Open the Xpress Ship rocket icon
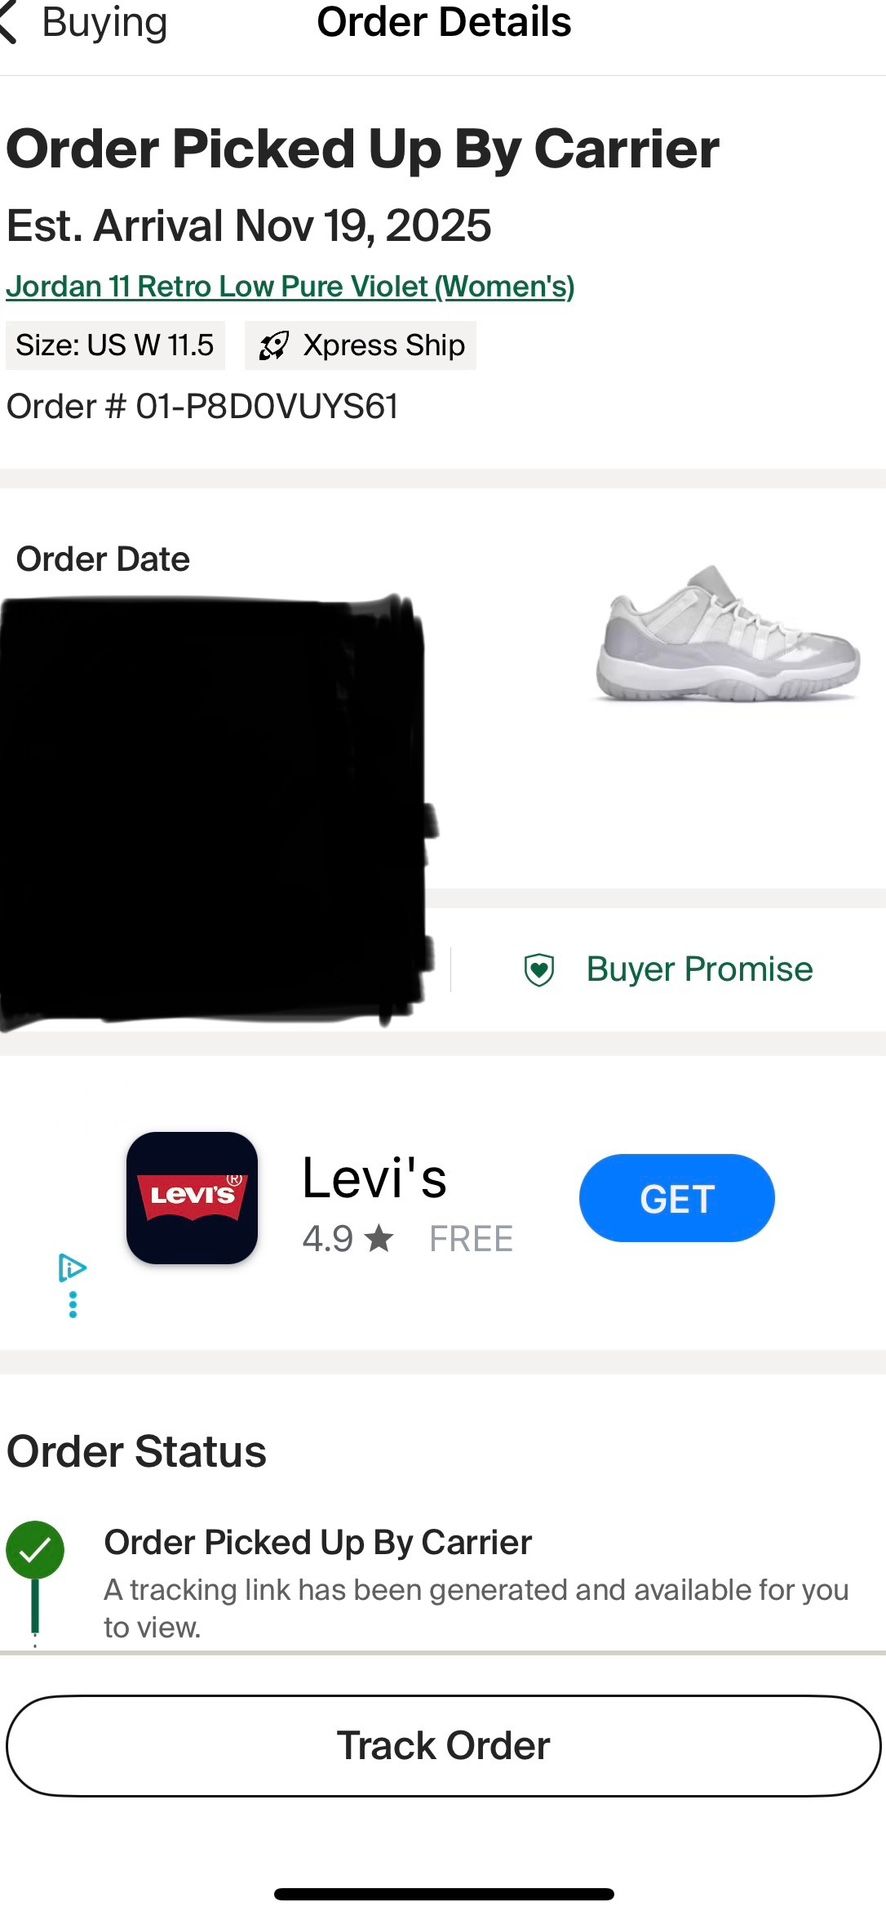The width and height of the screenshot is (886, 1920). tap(273, 346)
